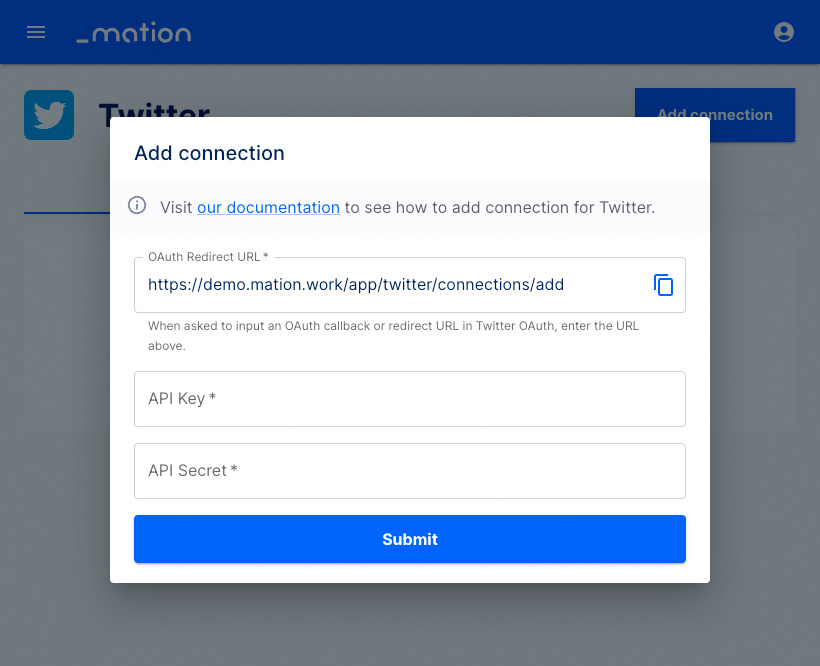Click empty area of blue header bar

[x=471, y=32]
